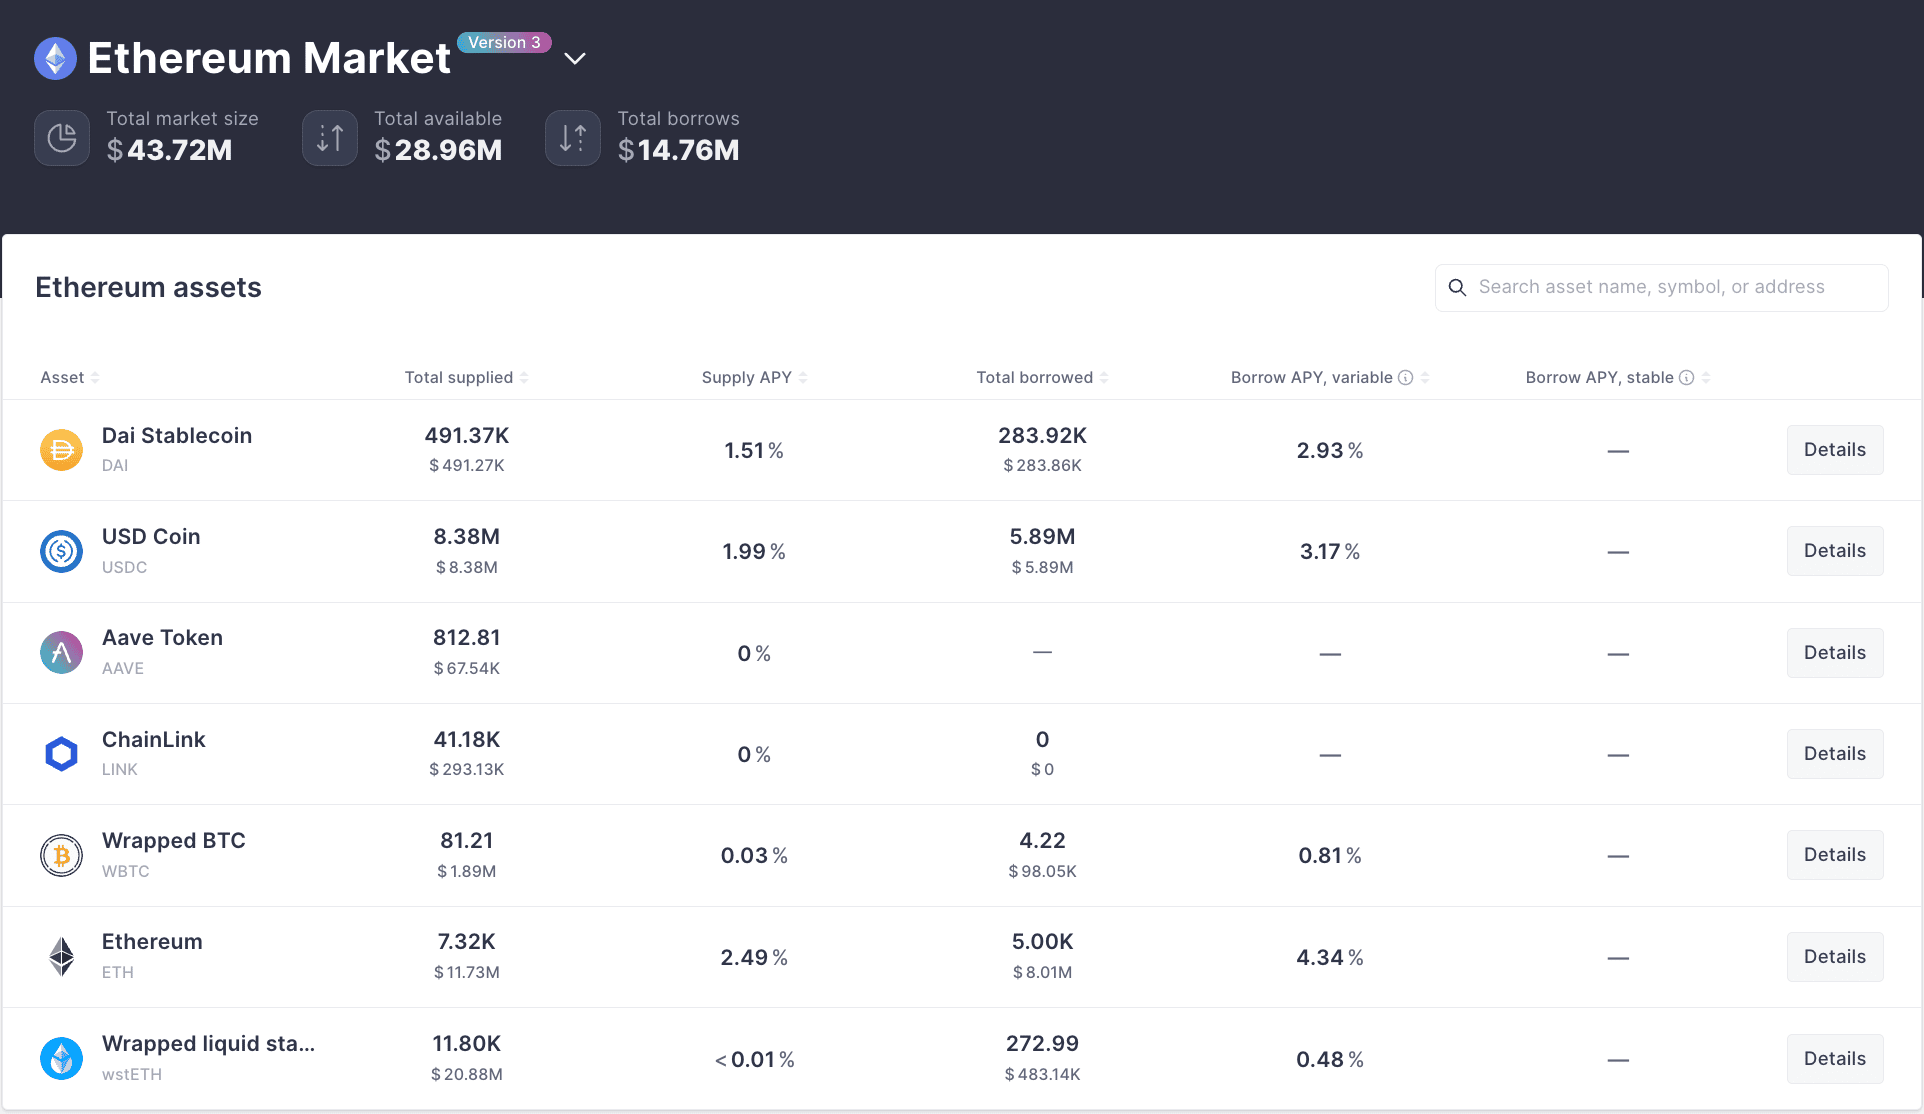Click the Ethereum logo beside Ethereum Market

pos(56,58)
